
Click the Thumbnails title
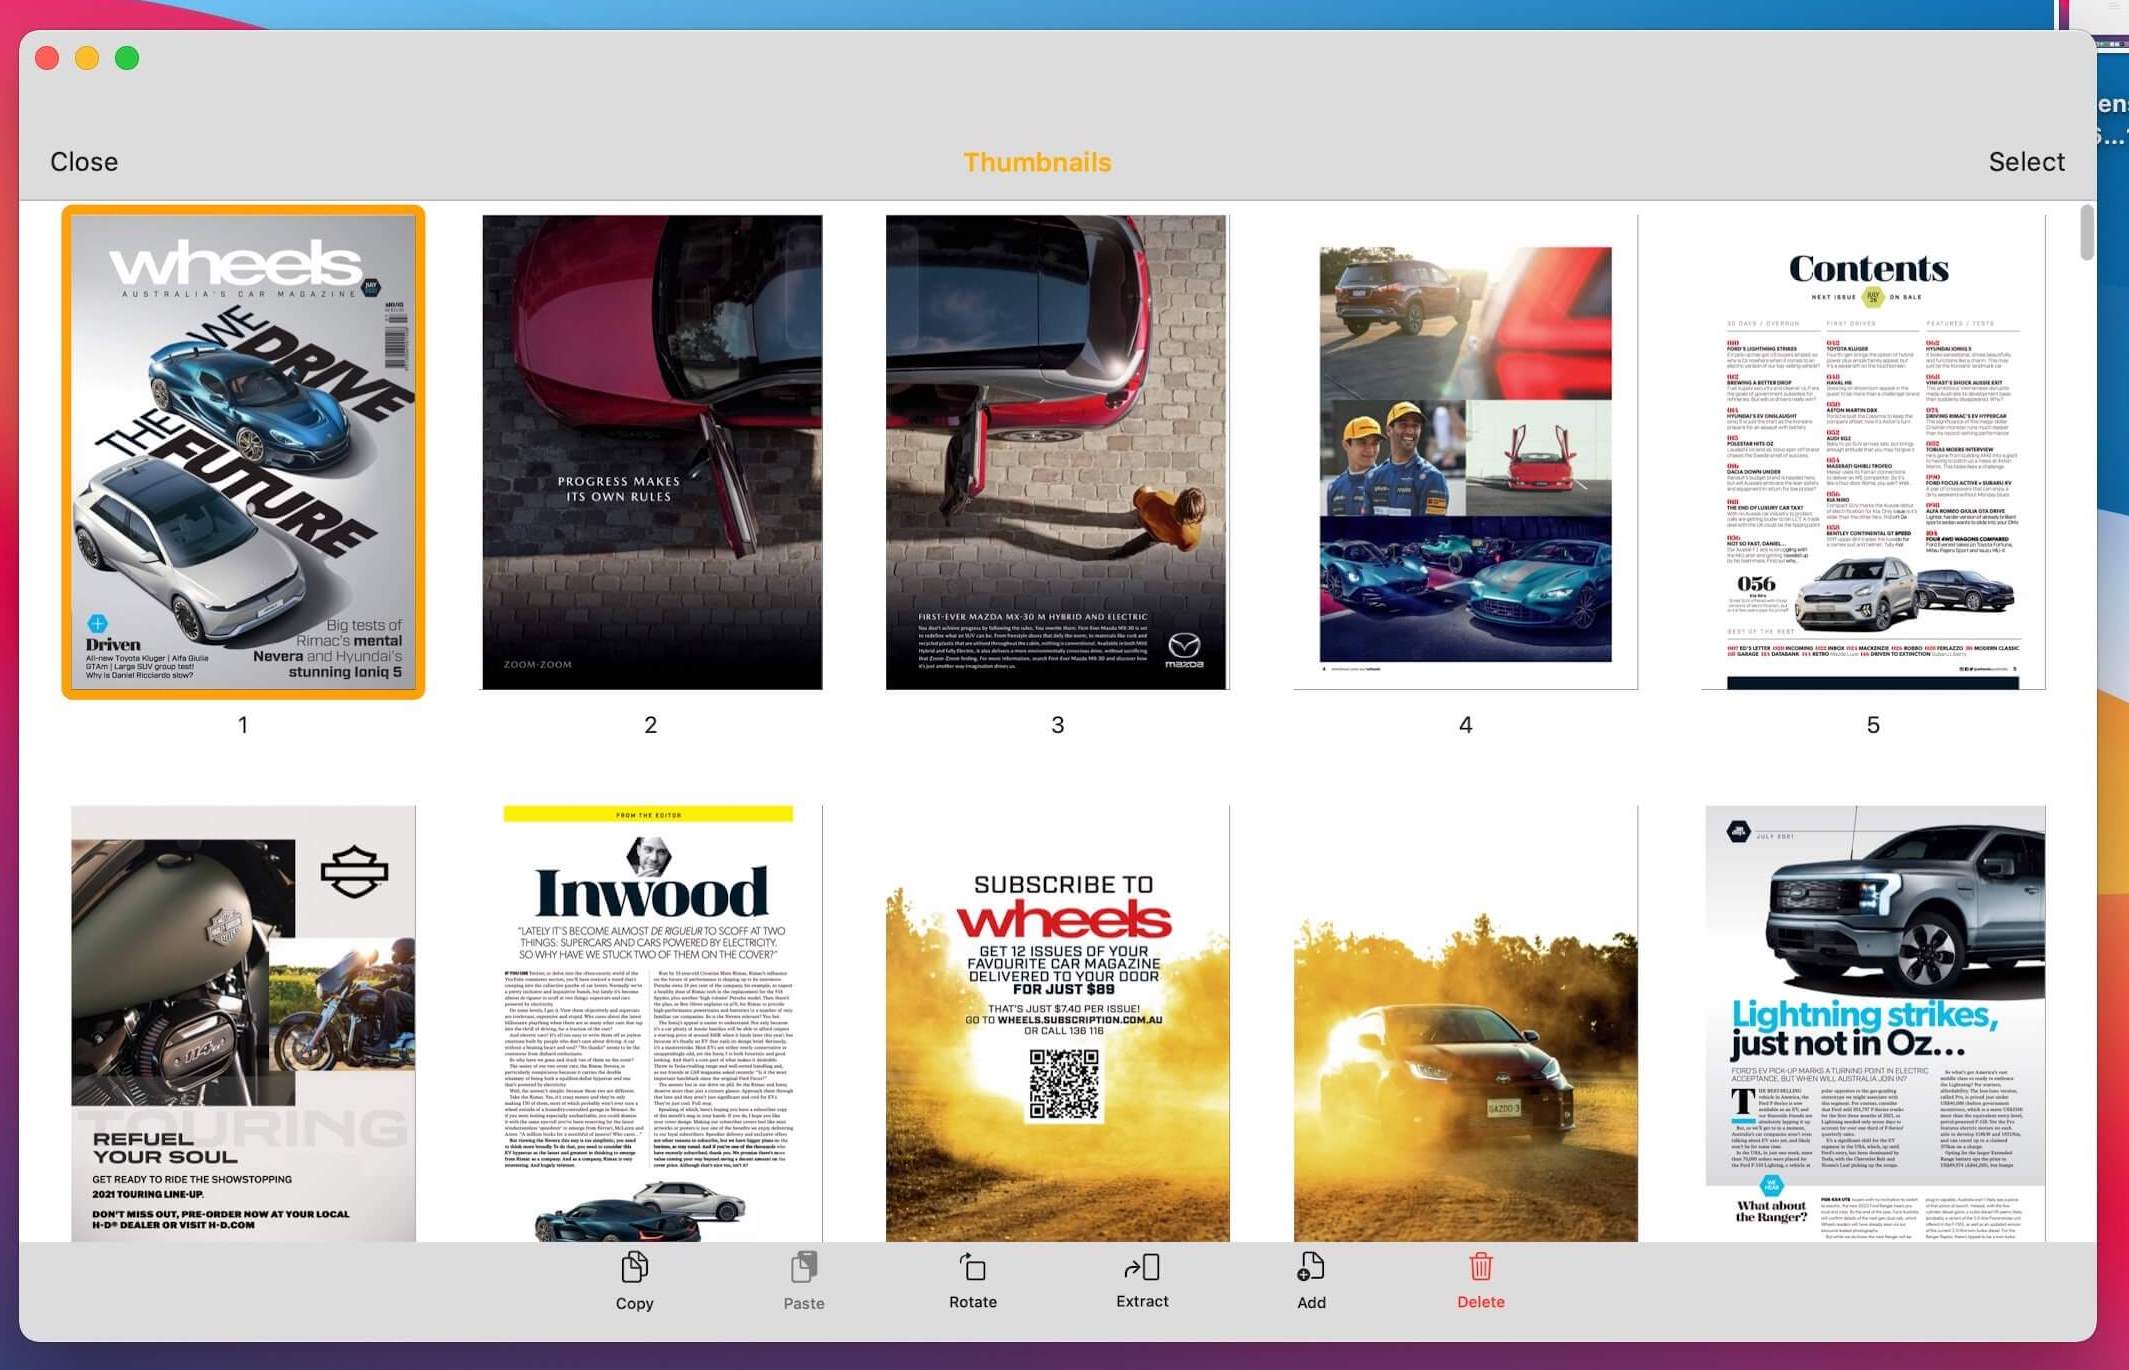1037,162
